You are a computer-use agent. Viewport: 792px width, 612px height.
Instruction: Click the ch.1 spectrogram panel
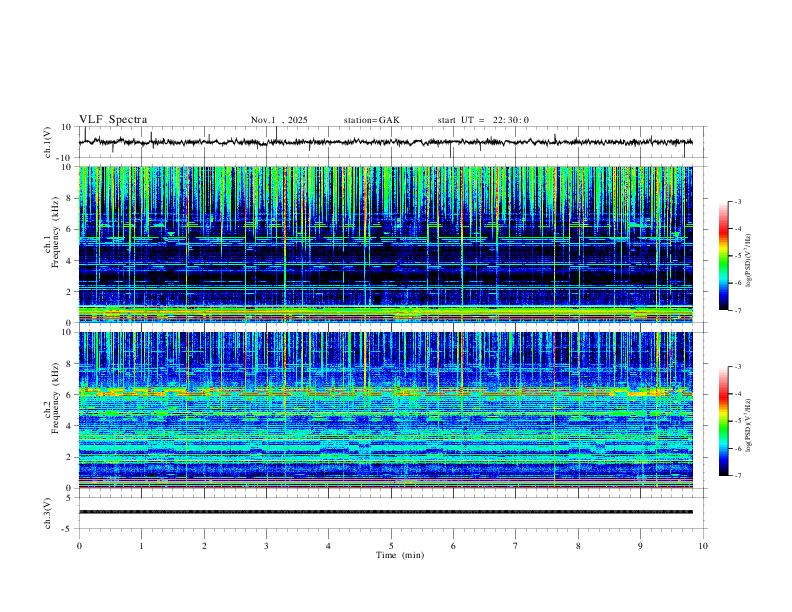click(386, 244)
